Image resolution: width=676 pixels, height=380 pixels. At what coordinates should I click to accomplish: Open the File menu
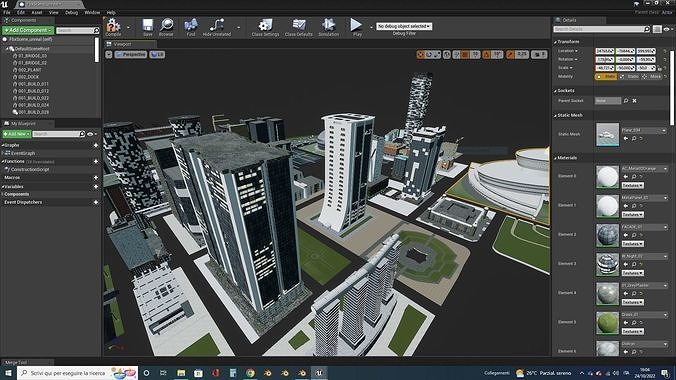pos(7,13)
